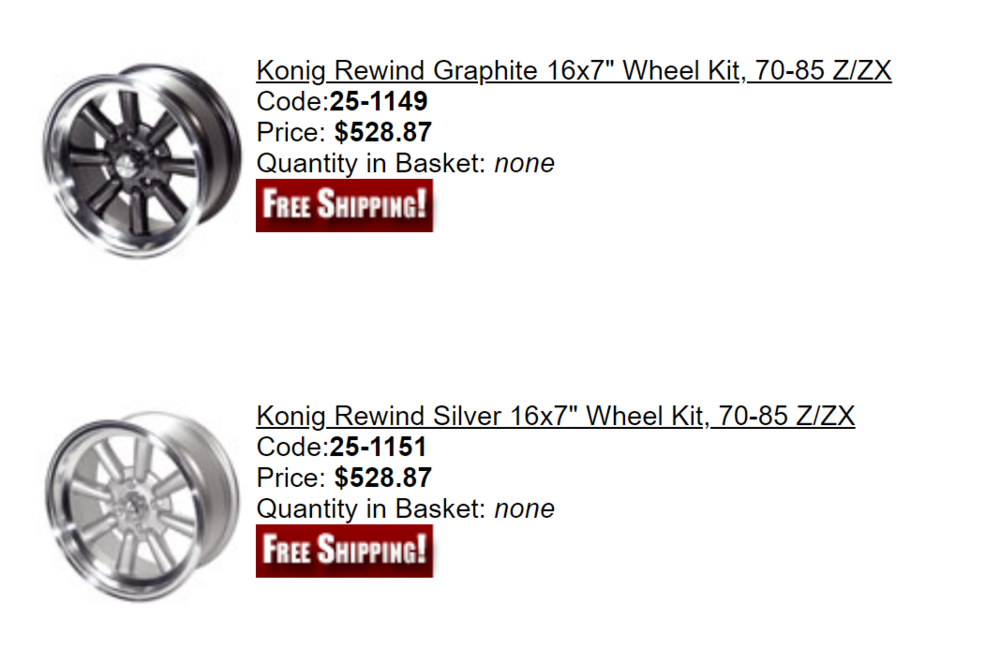Click the "Price:" label on the Silver listing

(291, 478)
